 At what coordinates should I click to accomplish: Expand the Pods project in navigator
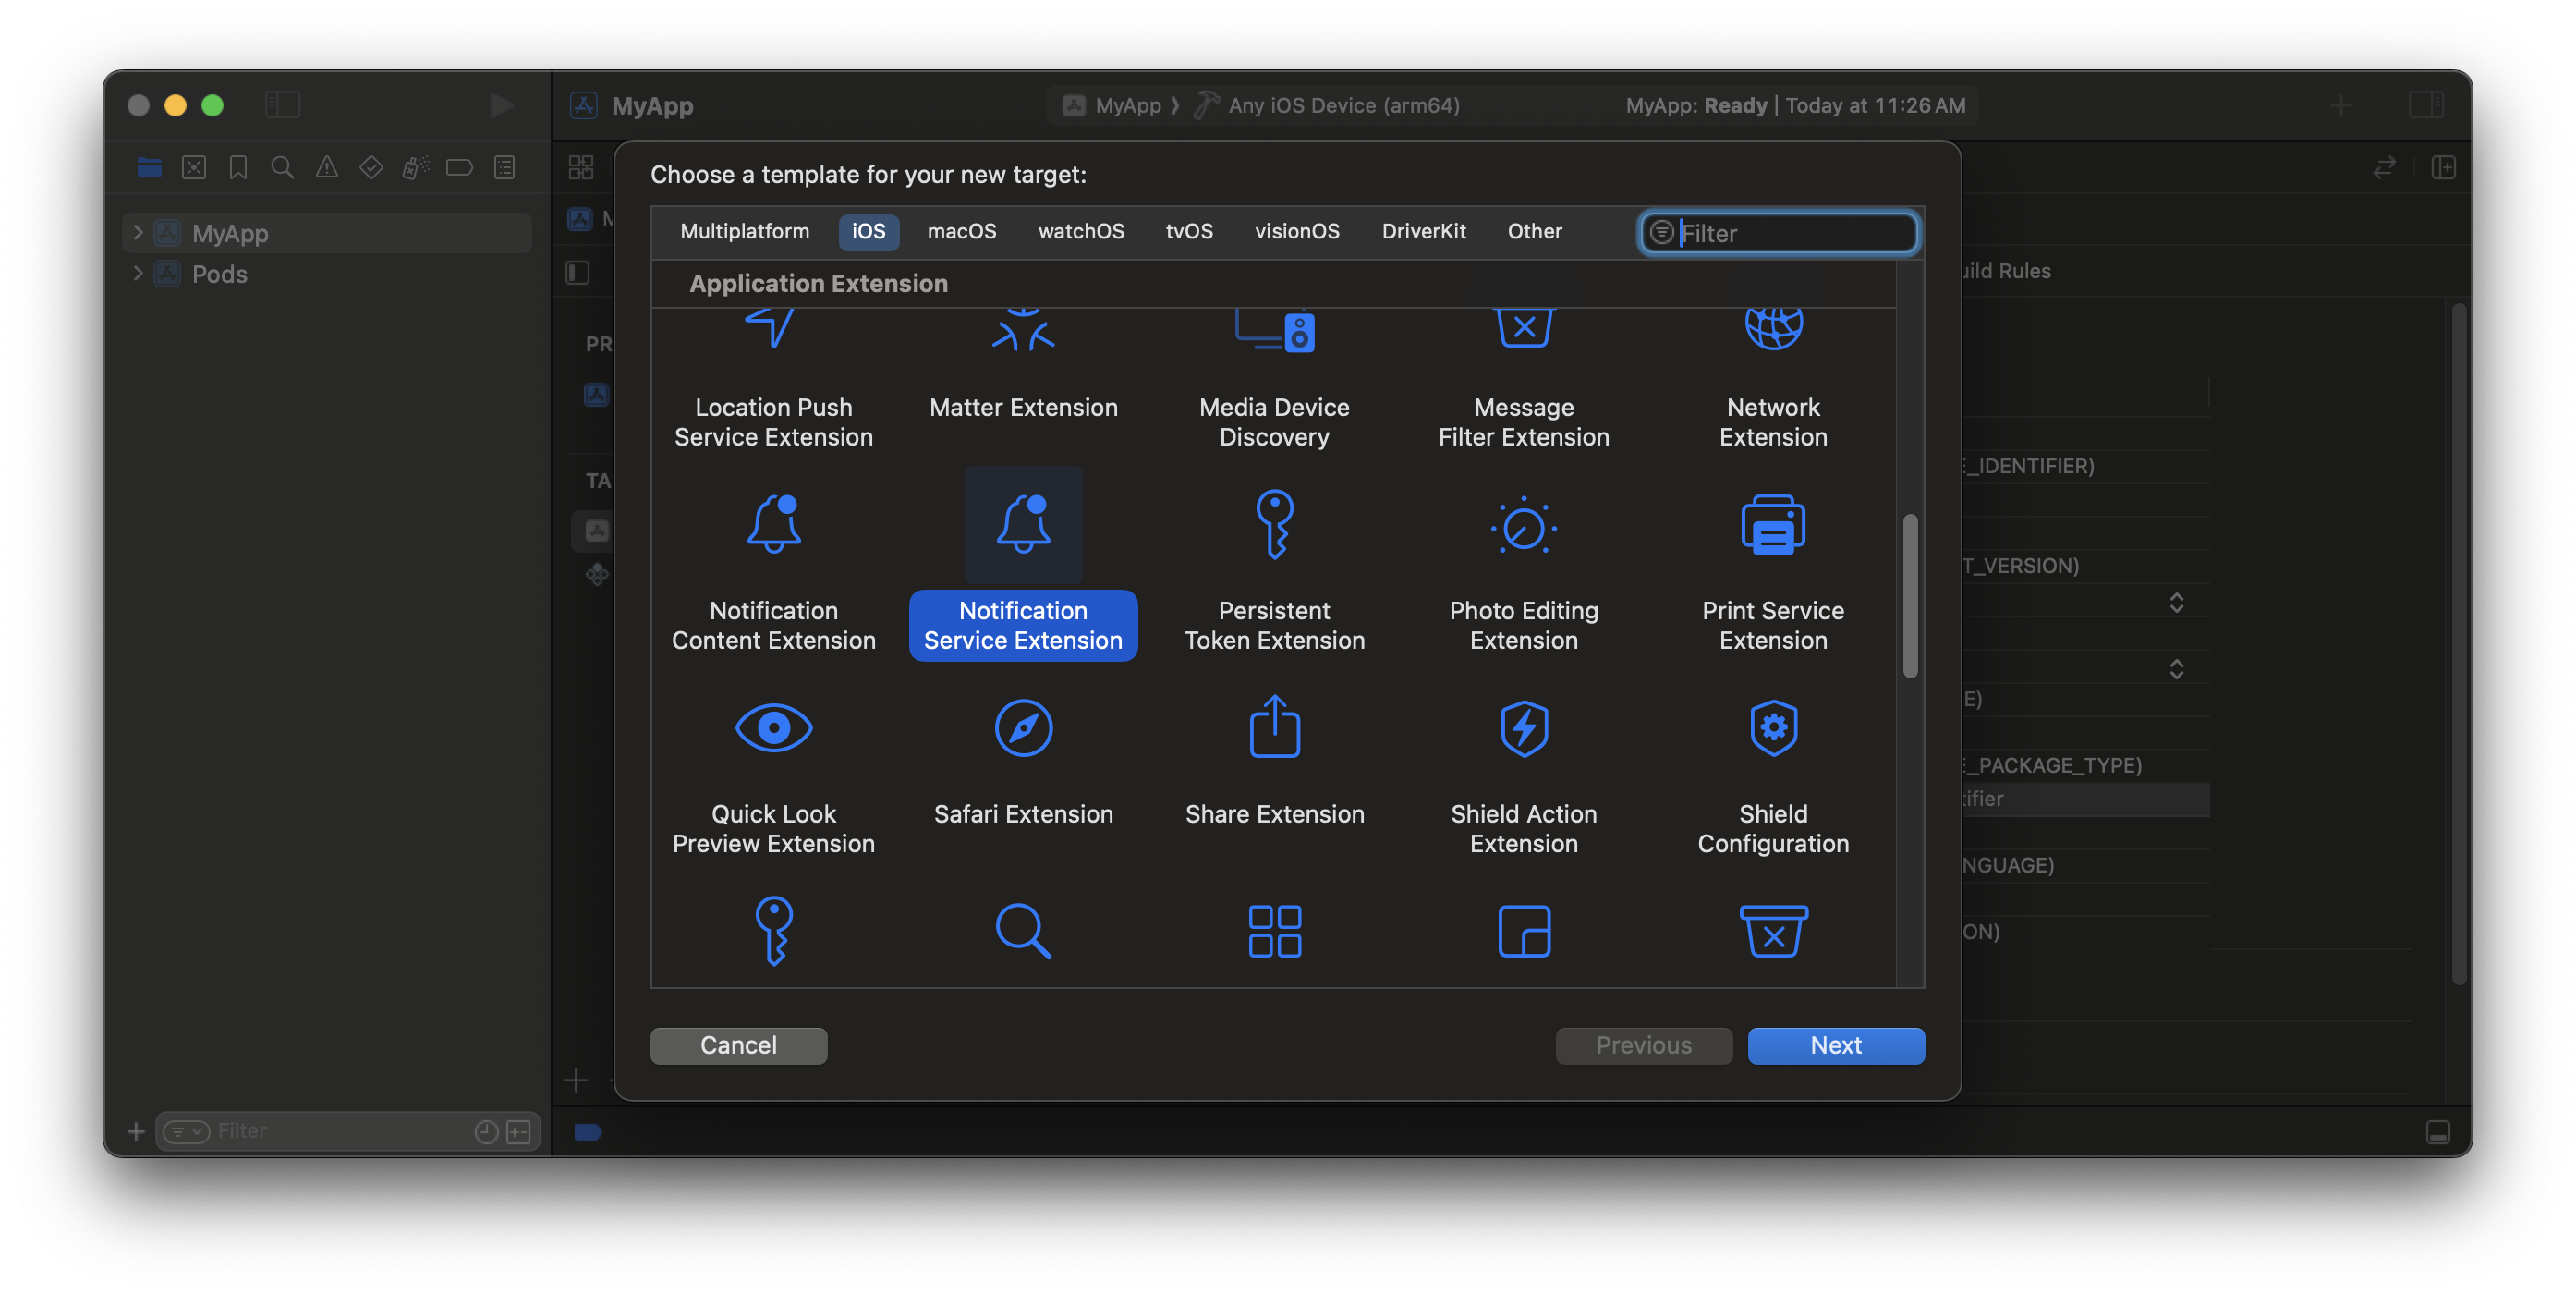tap(138, 273)
